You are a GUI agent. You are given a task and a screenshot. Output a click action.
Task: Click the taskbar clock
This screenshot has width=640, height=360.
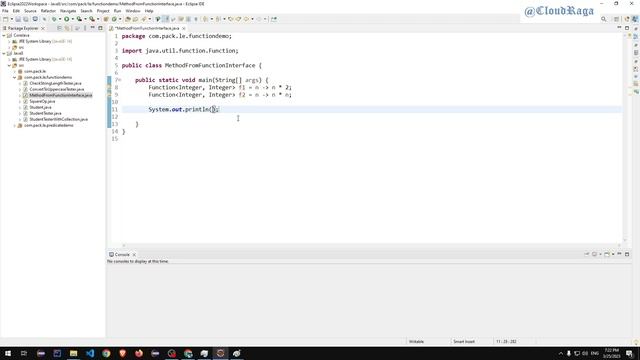coord(611,353)
